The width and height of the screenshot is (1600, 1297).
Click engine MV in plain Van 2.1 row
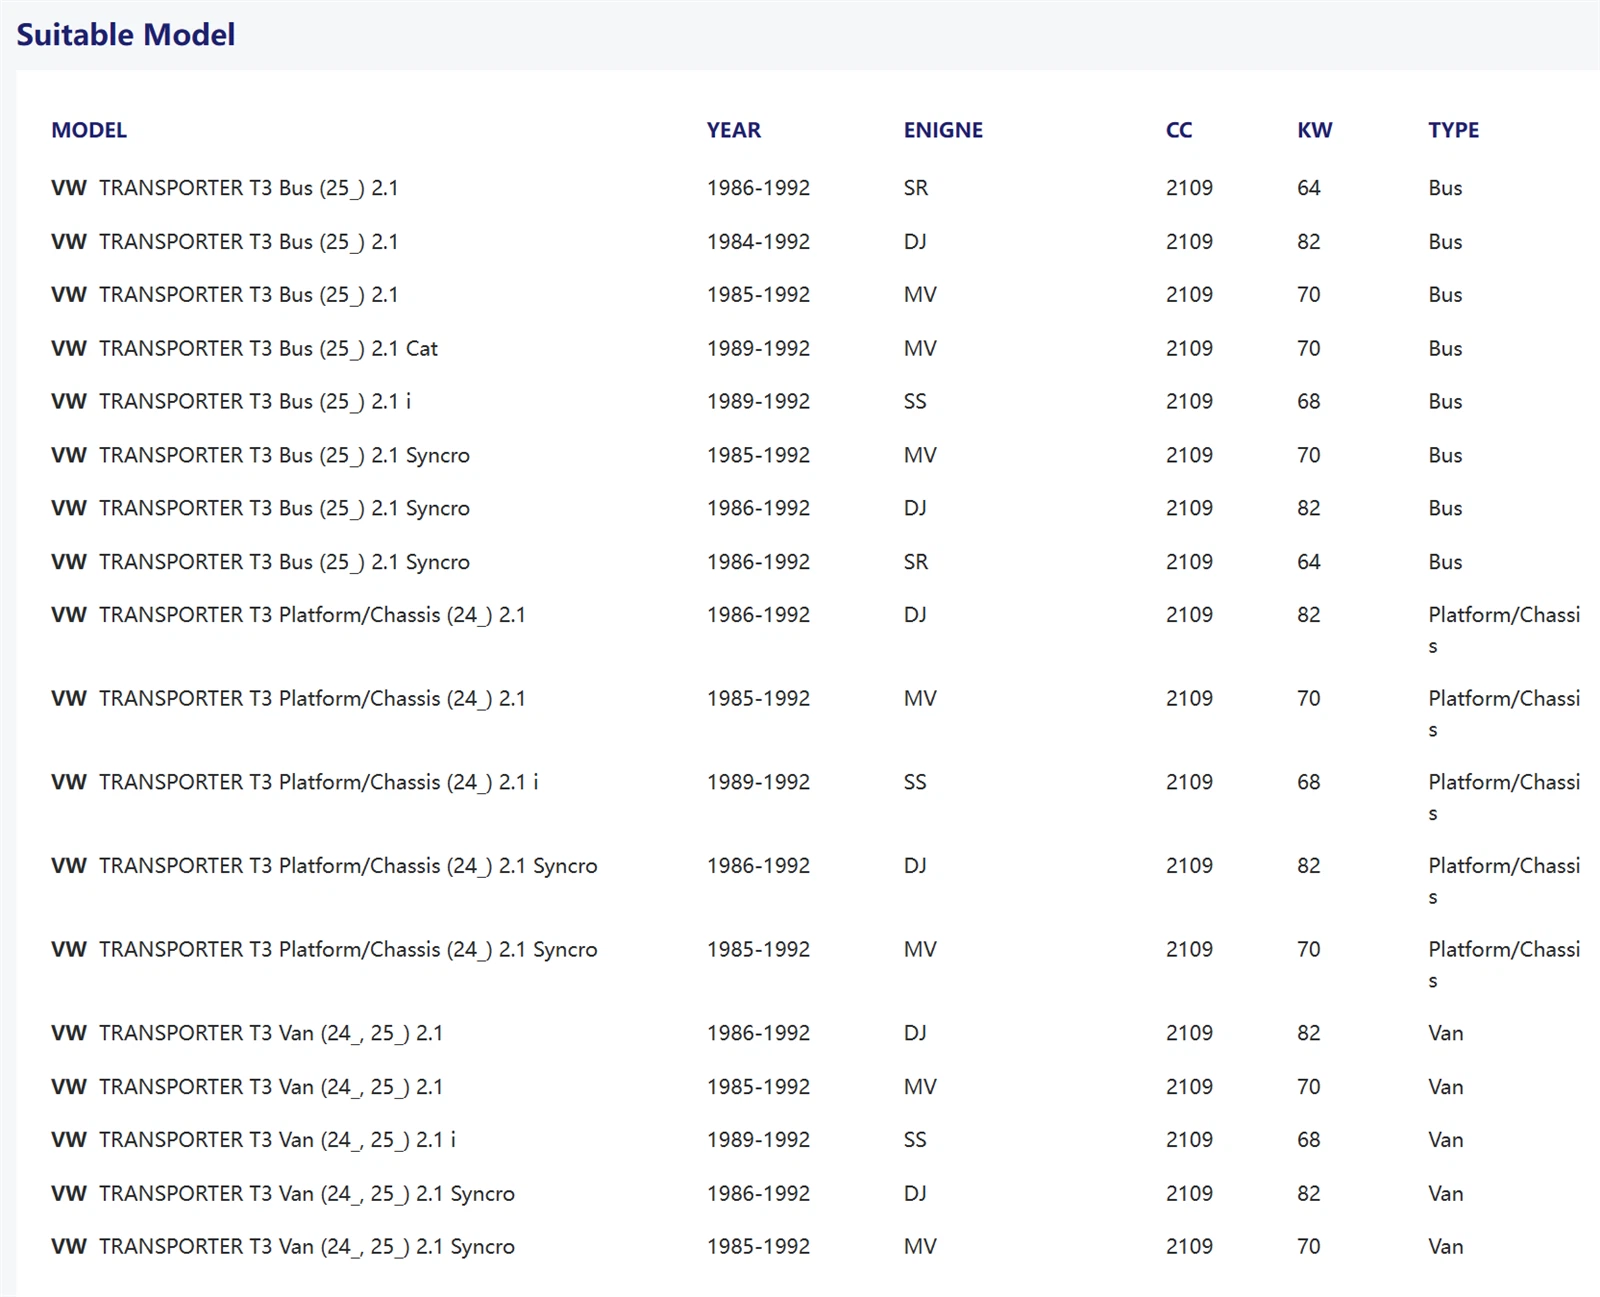[x=920, y=1087]
